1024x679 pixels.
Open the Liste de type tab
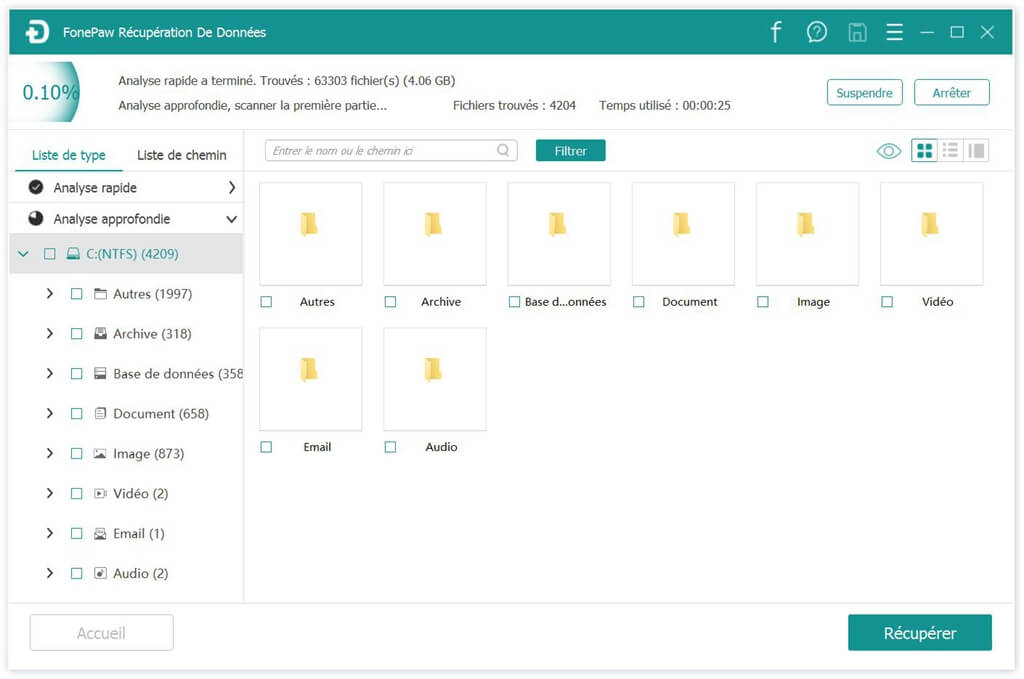68,155
